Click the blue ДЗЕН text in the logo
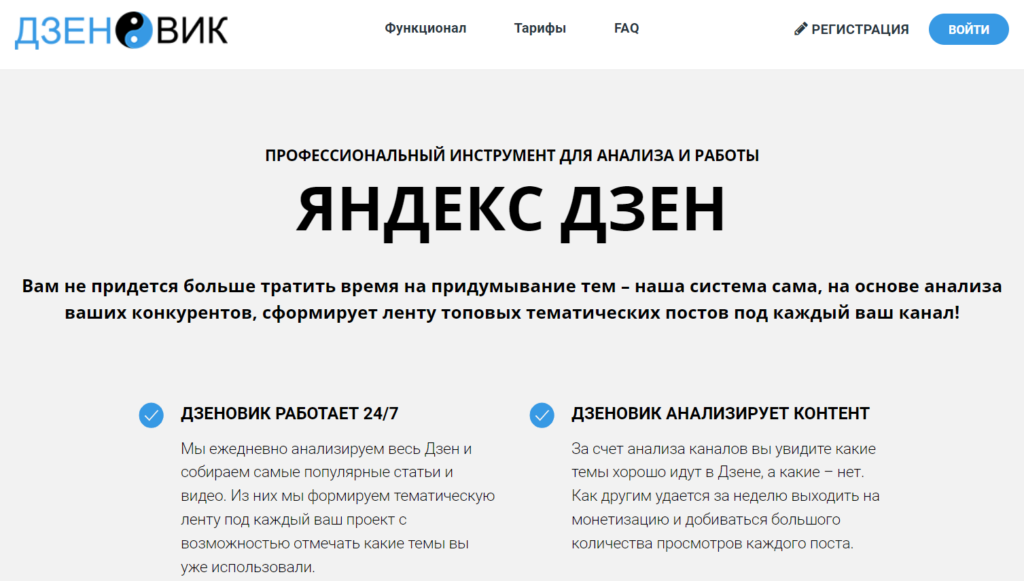1024x581 pixels. point(64,31)
